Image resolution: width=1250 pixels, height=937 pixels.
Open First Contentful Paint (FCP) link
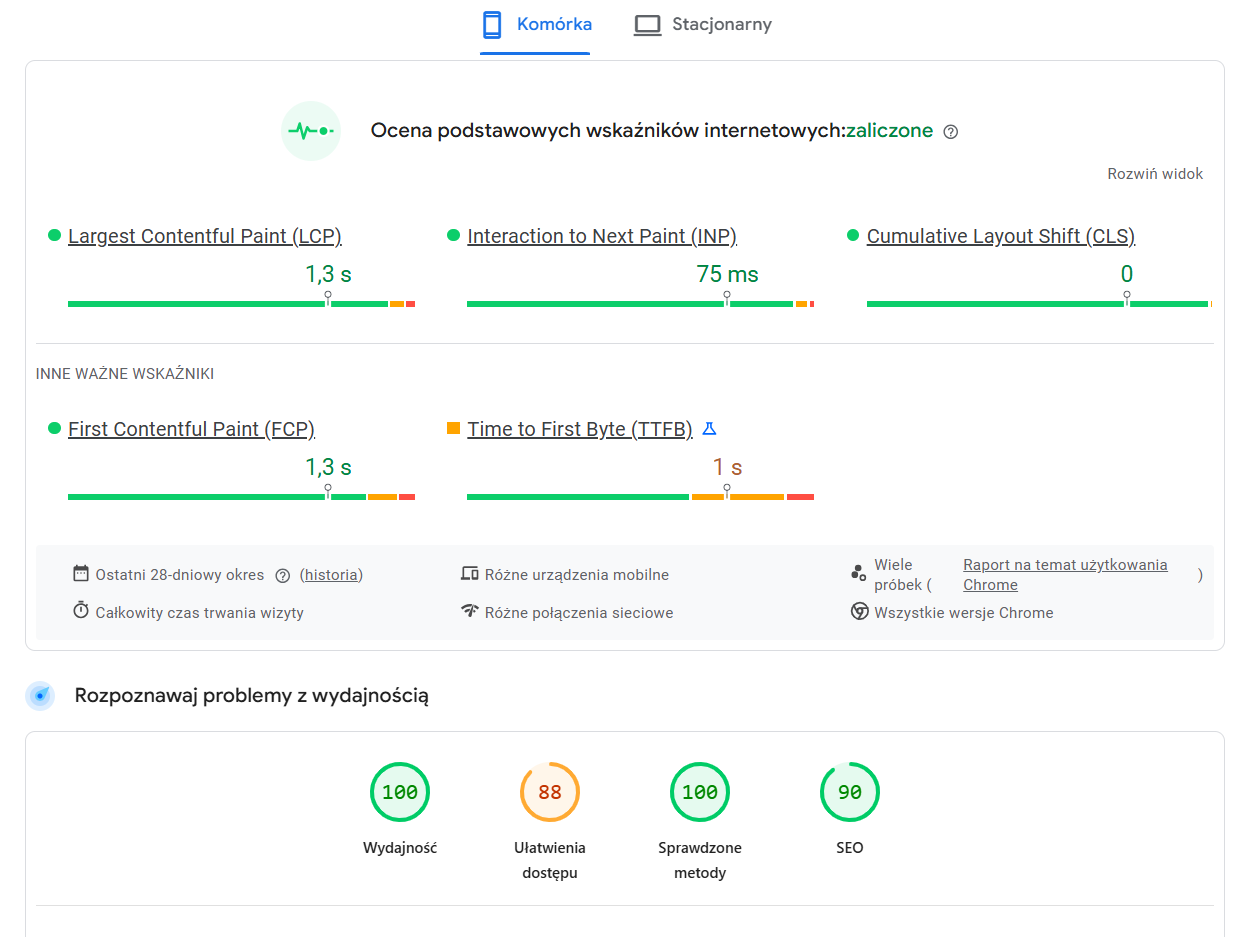click(191, 430)
